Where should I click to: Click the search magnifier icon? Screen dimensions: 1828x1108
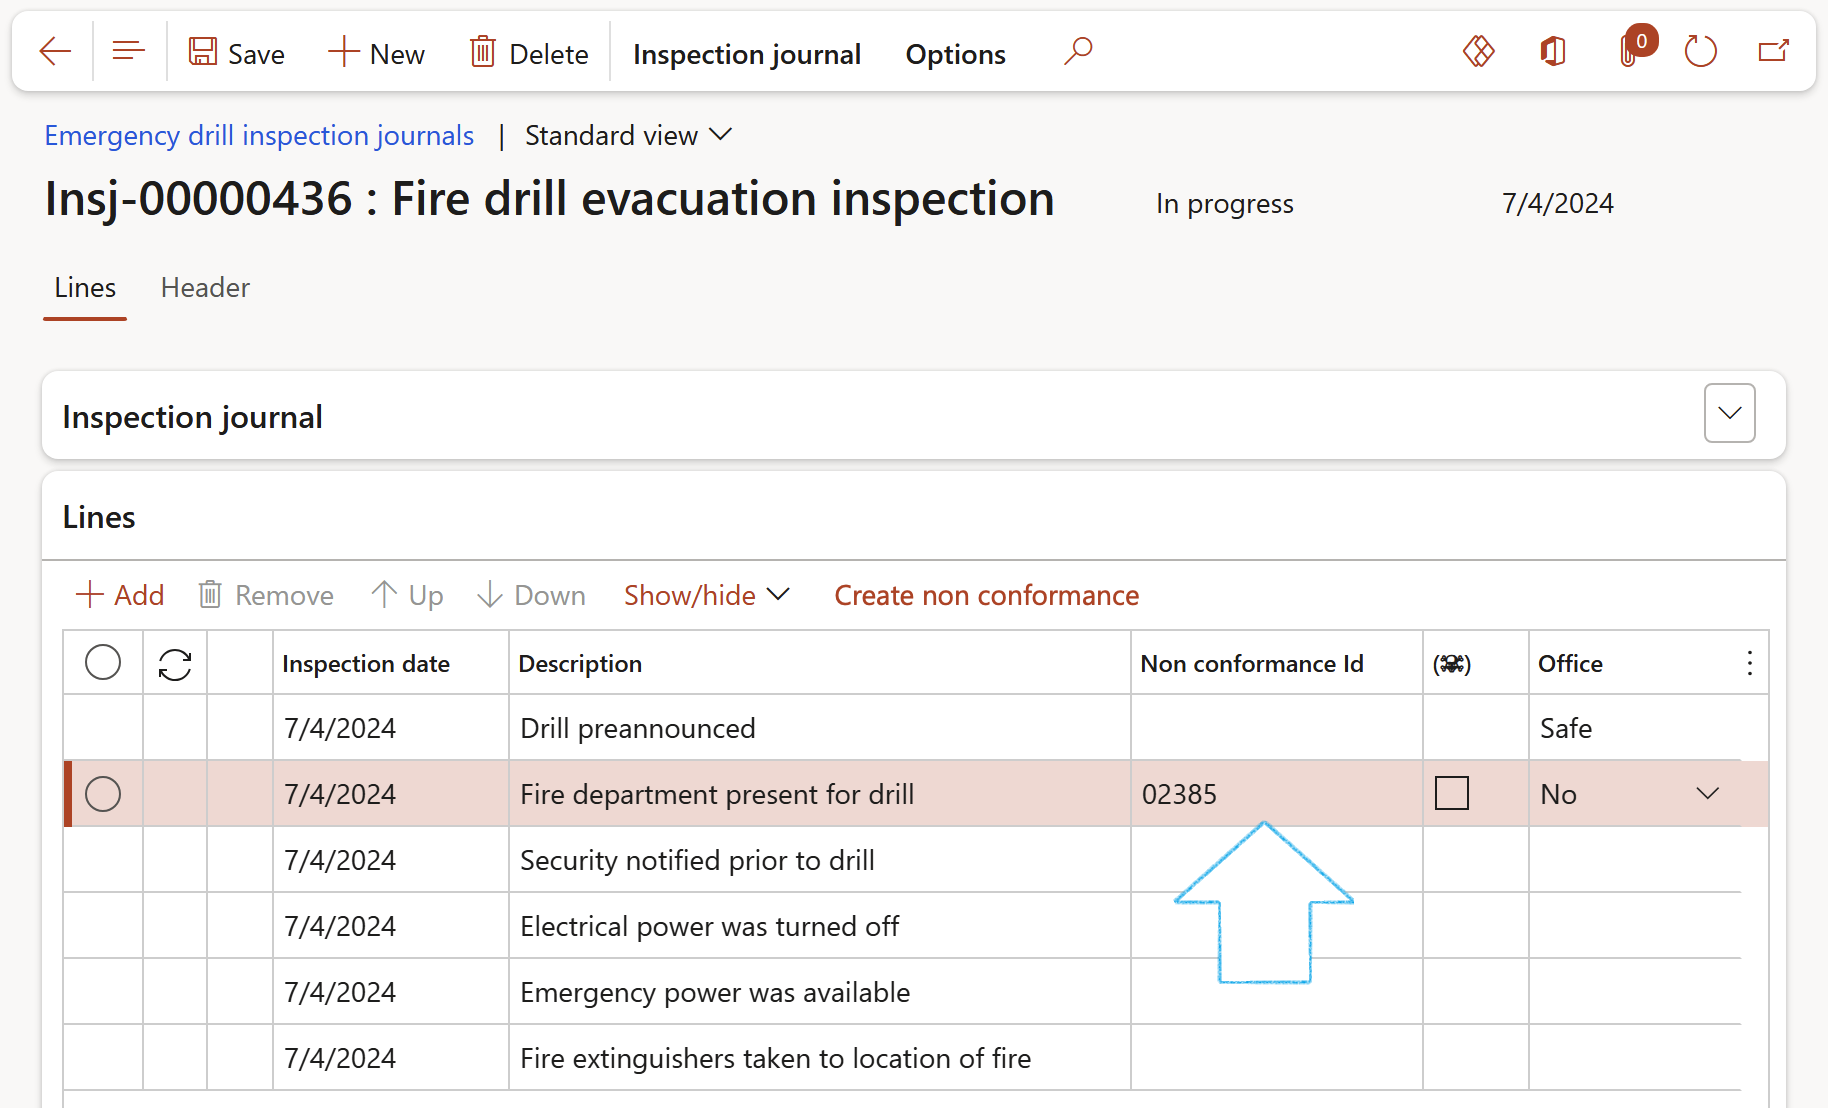(1078, 52)
